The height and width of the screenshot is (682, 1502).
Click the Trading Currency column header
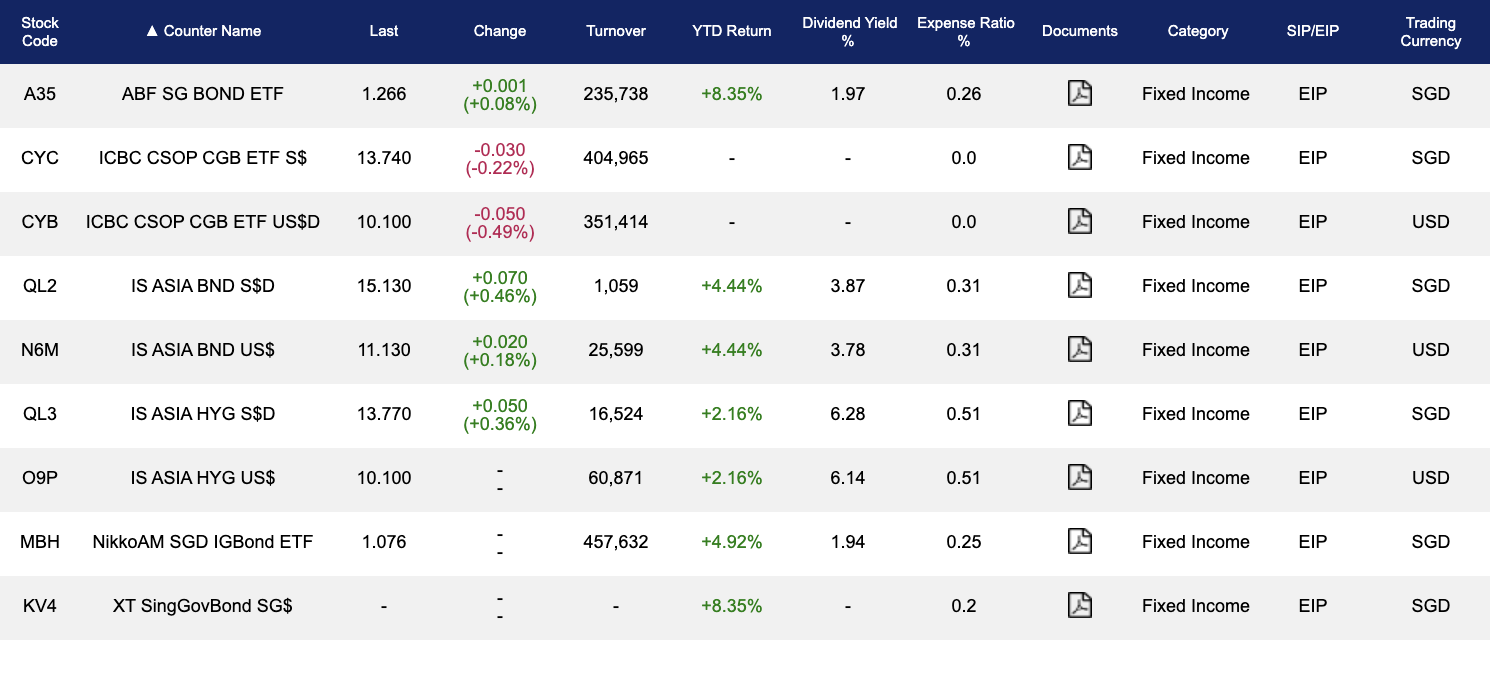[1430, 31]
